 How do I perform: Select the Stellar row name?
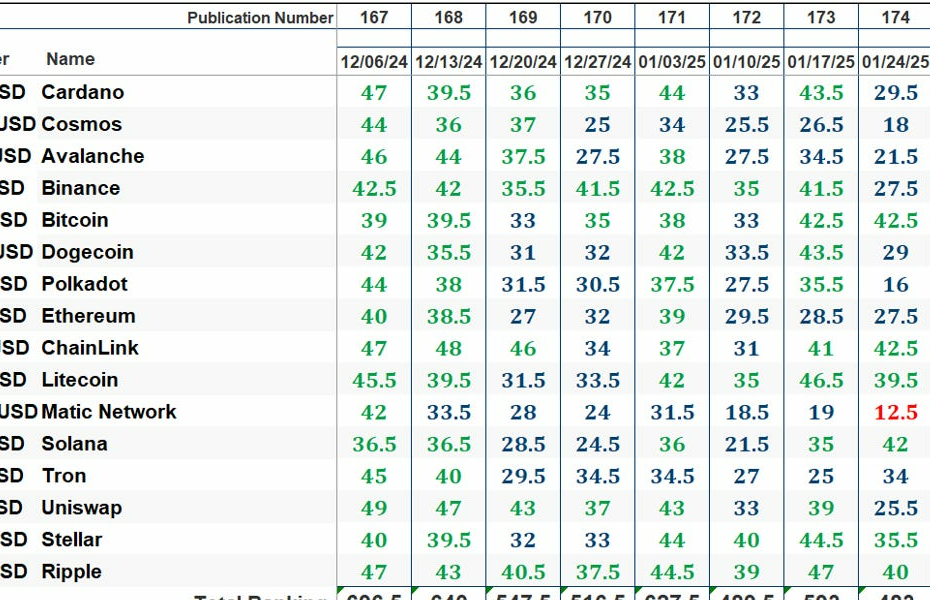72,540
